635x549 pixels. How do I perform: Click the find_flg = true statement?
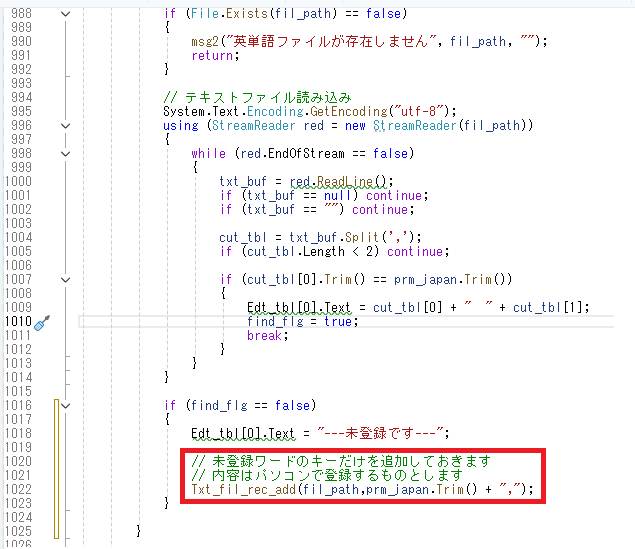point(299,322)
